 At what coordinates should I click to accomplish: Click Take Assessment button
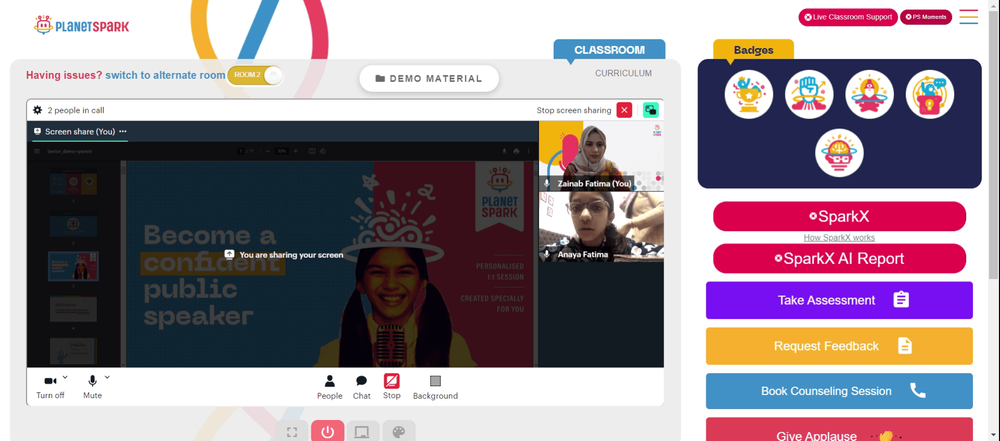[x=839, y=300]
